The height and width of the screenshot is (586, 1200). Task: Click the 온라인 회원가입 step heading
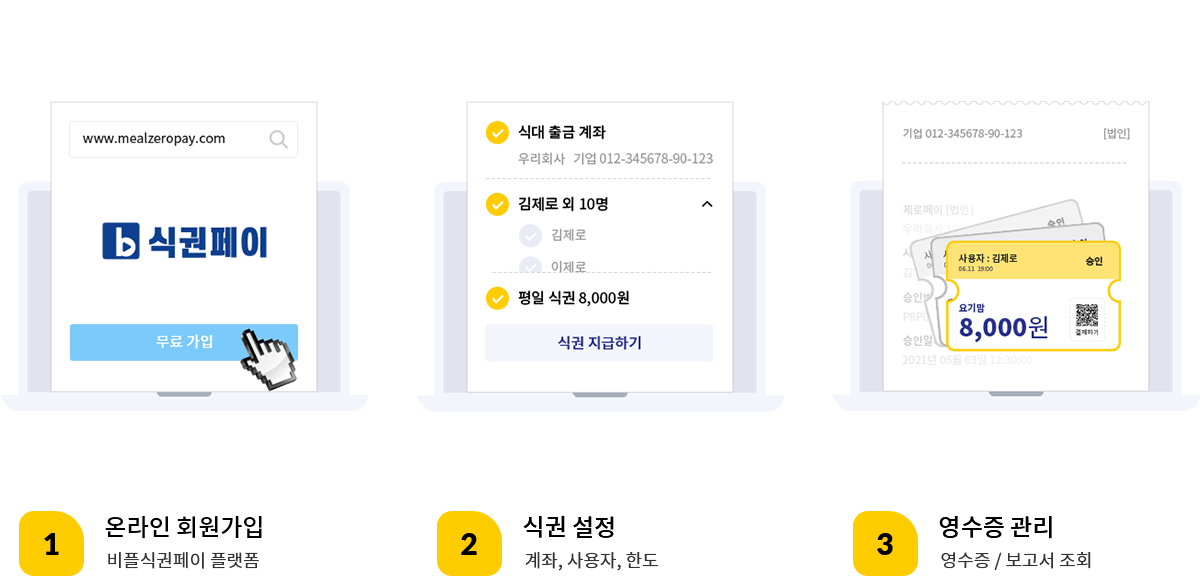click(184, 526)
